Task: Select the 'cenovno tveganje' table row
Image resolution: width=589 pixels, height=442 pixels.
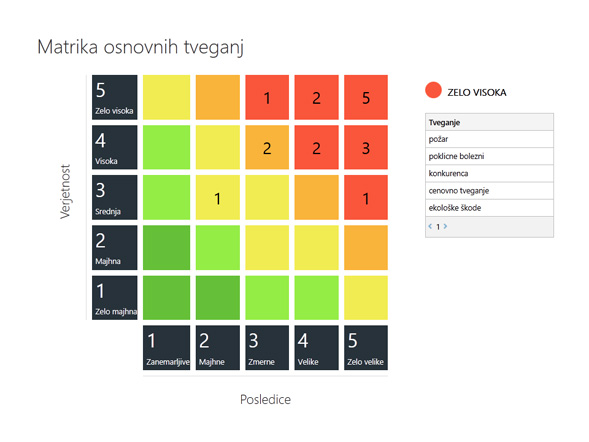Action: point(489,191)
